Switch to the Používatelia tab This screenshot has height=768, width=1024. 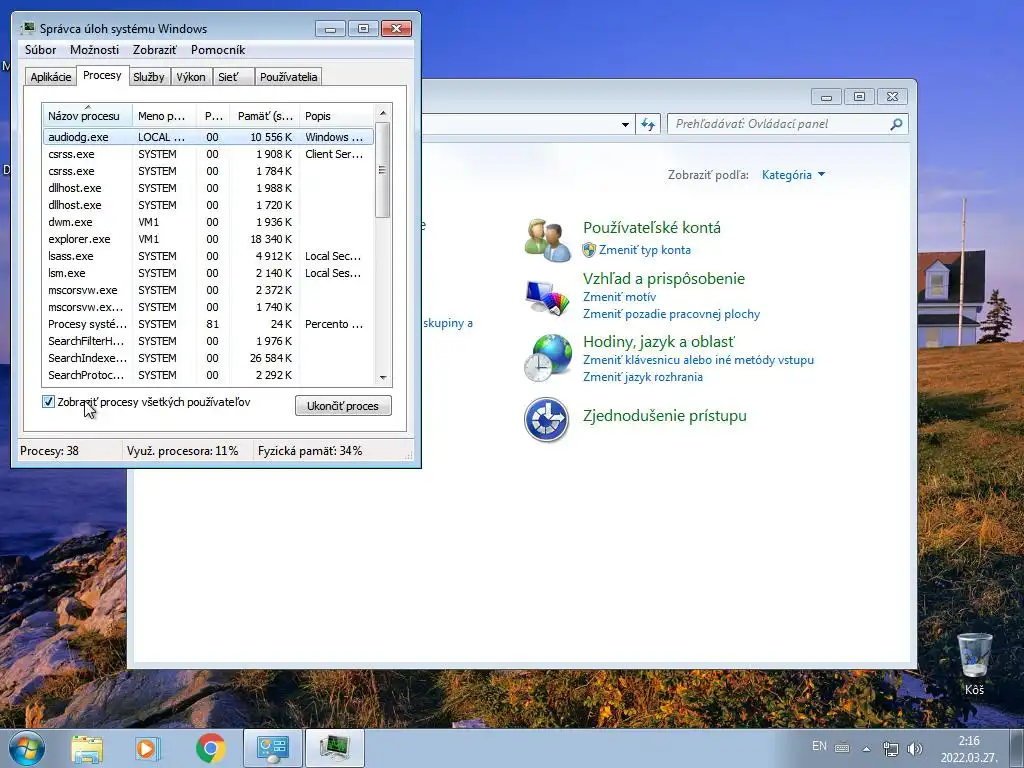289,77
